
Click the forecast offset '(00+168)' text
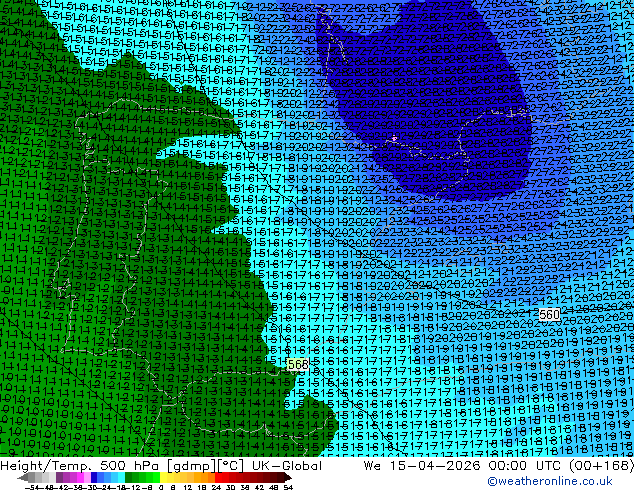pyautogui.click(x=604, y=466)
